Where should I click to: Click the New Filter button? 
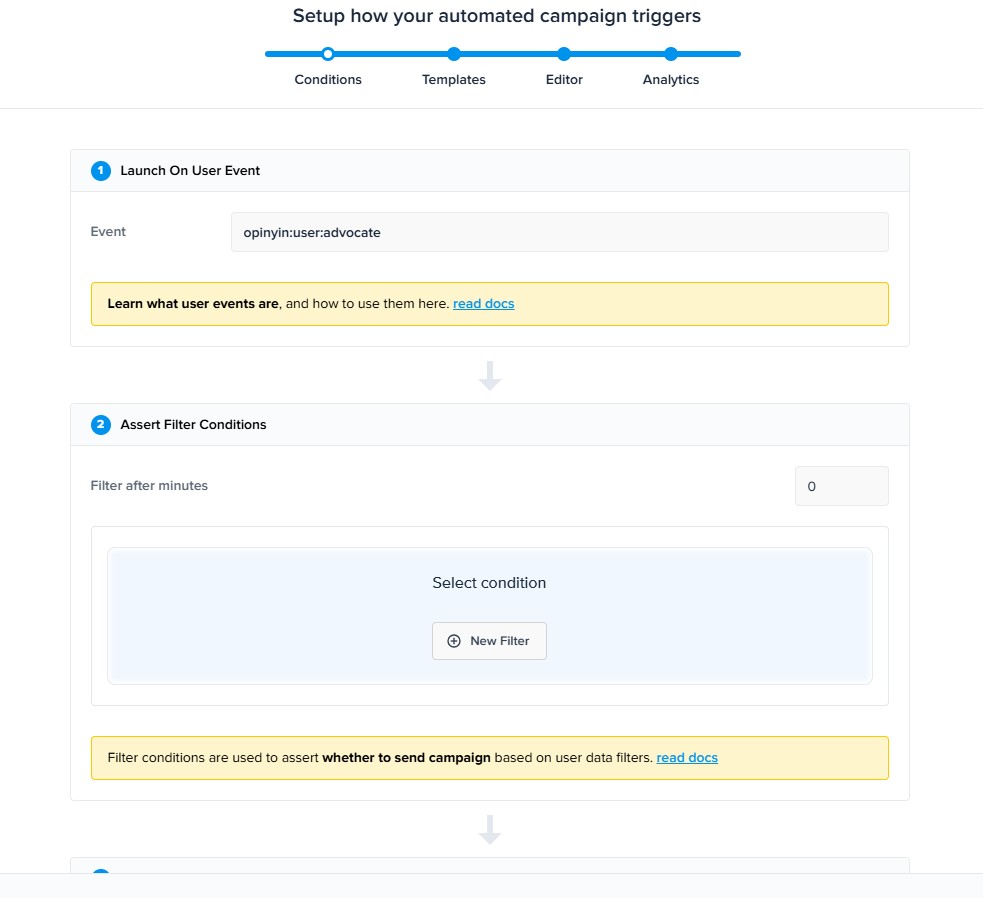[489, 641]
